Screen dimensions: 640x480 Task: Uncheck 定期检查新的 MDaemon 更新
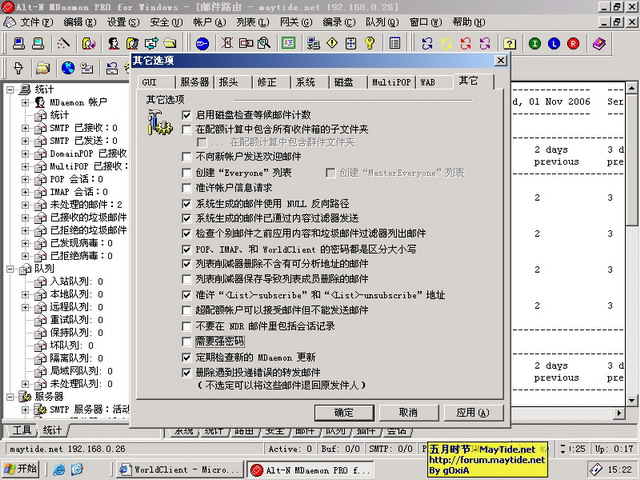click(x=187, y=358)
